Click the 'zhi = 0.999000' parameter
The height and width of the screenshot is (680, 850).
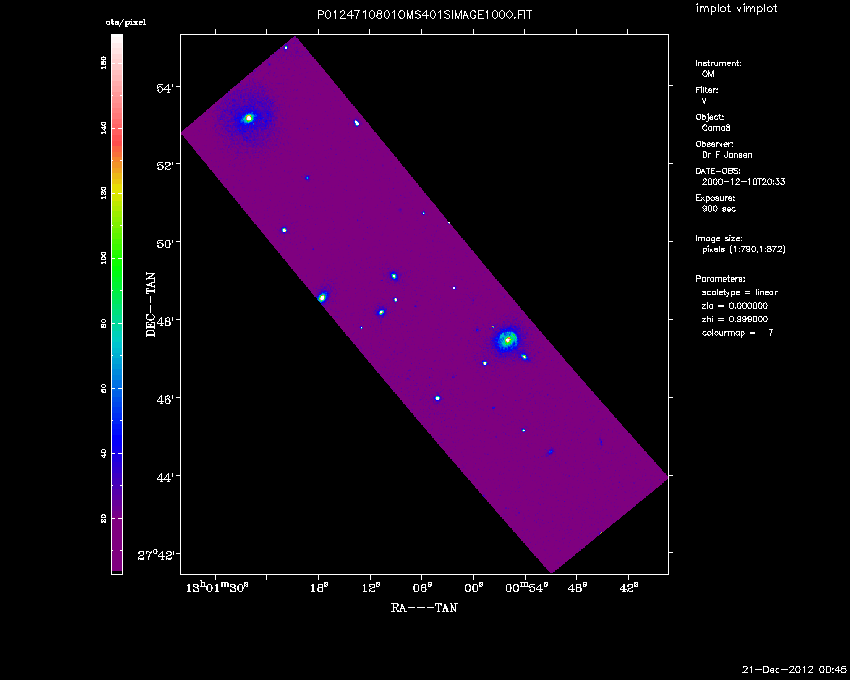tap(735, 319)
